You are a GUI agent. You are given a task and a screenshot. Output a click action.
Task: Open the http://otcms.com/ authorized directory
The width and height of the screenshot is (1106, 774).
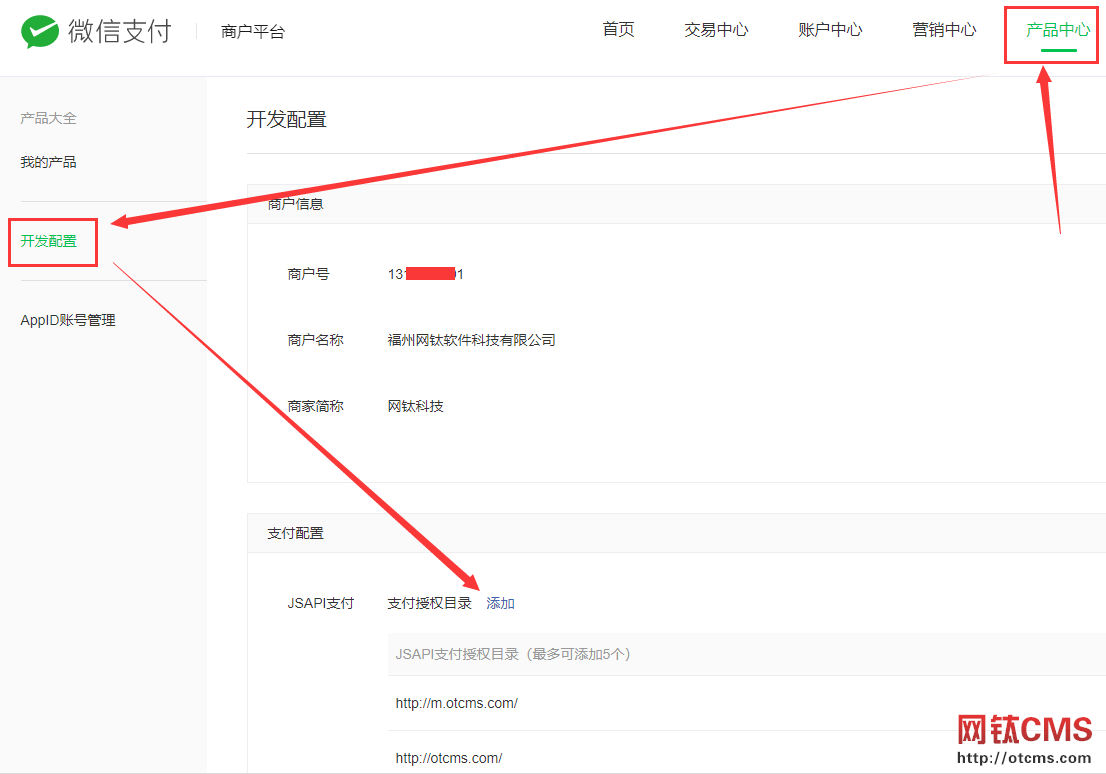(449, 757)
